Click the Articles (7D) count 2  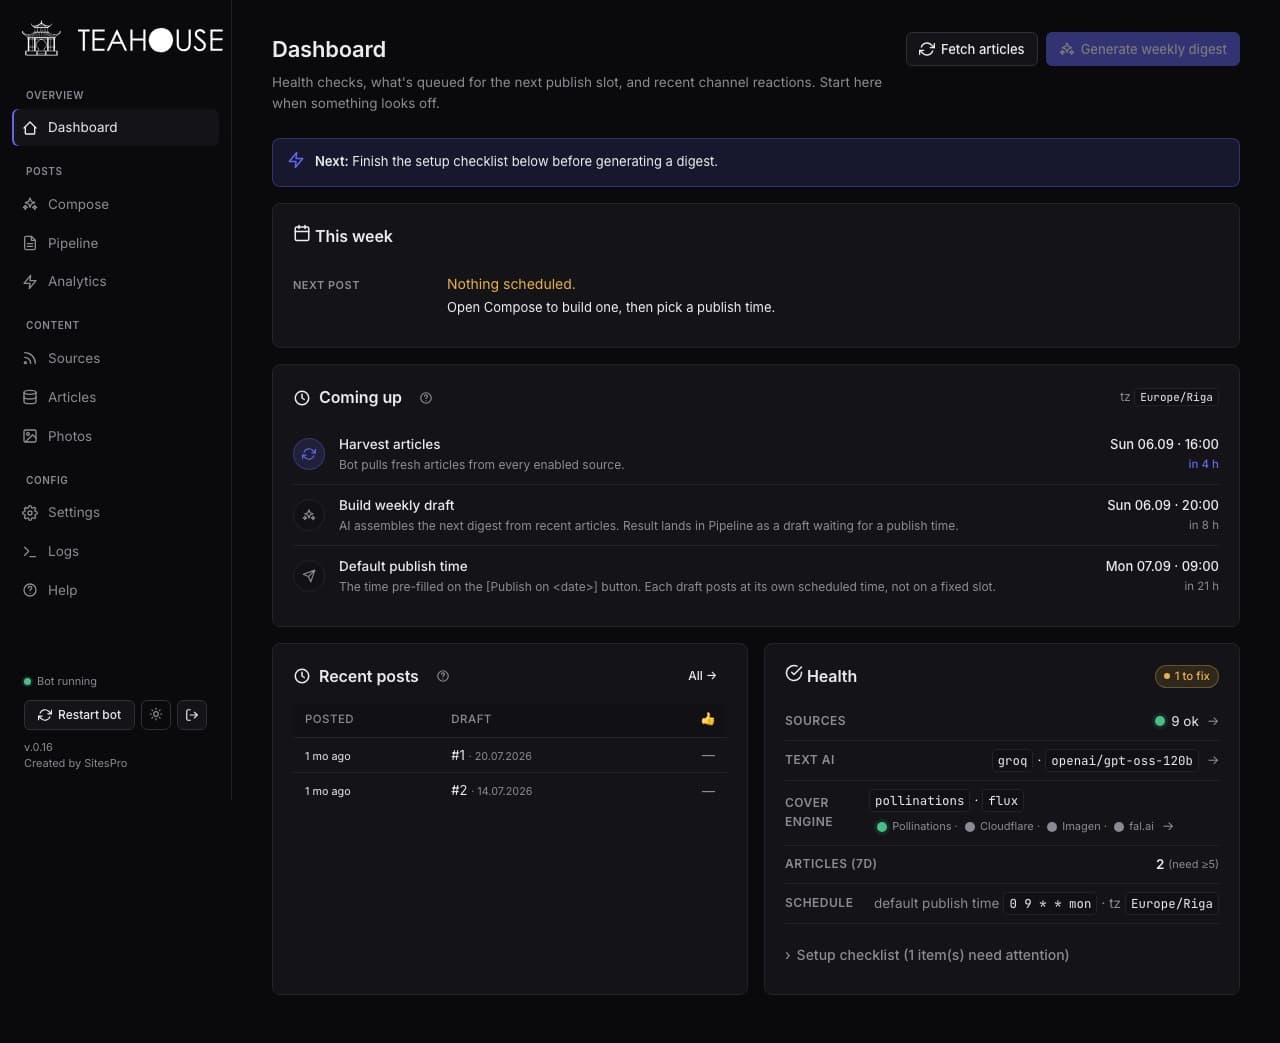(1160, 864)
